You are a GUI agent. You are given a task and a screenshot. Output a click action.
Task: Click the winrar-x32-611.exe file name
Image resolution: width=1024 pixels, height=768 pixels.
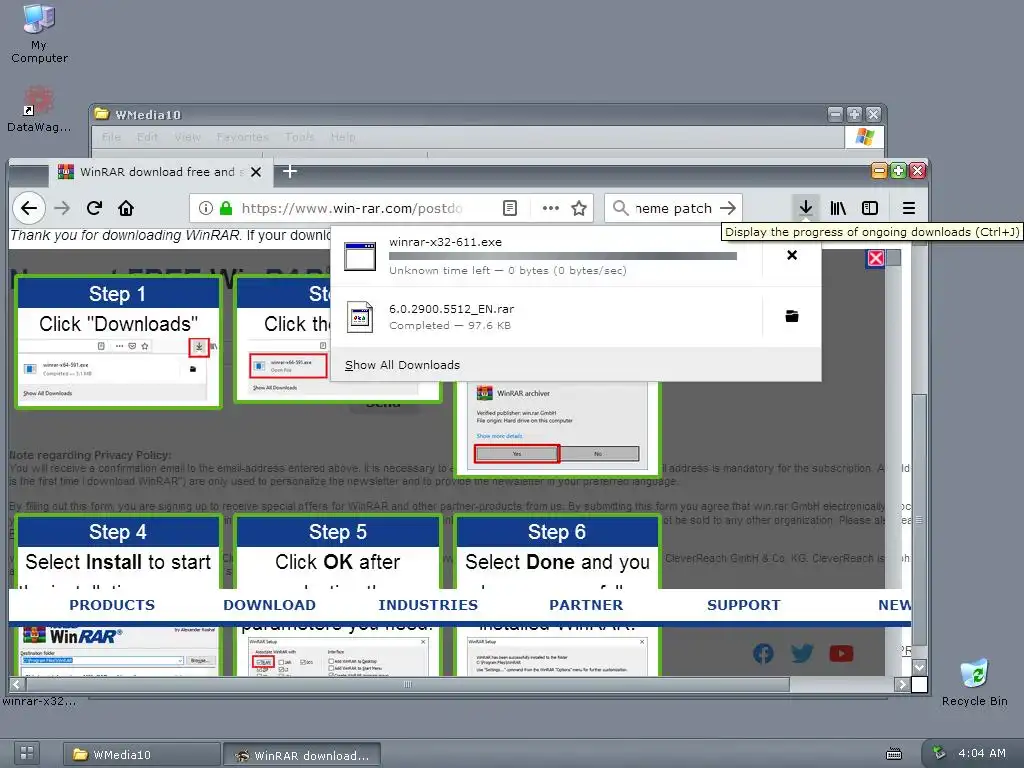click(445, 242)
